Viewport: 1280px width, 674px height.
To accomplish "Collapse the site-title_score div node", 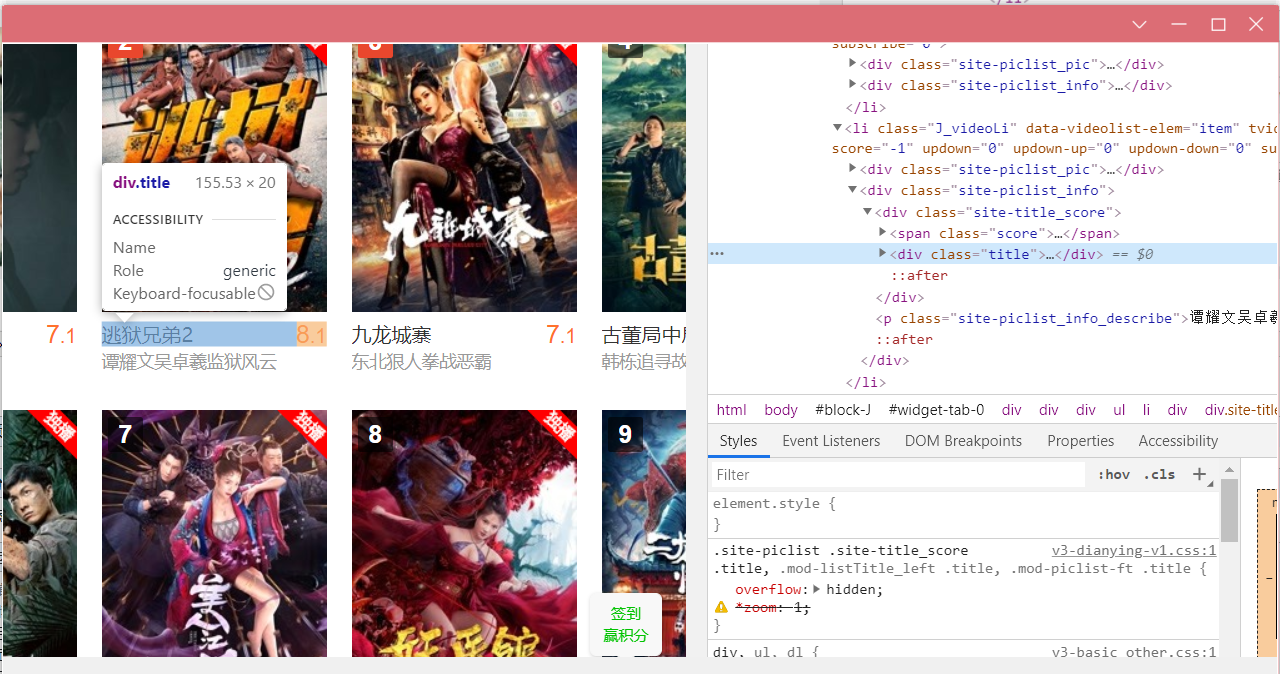I will (868, 212).
